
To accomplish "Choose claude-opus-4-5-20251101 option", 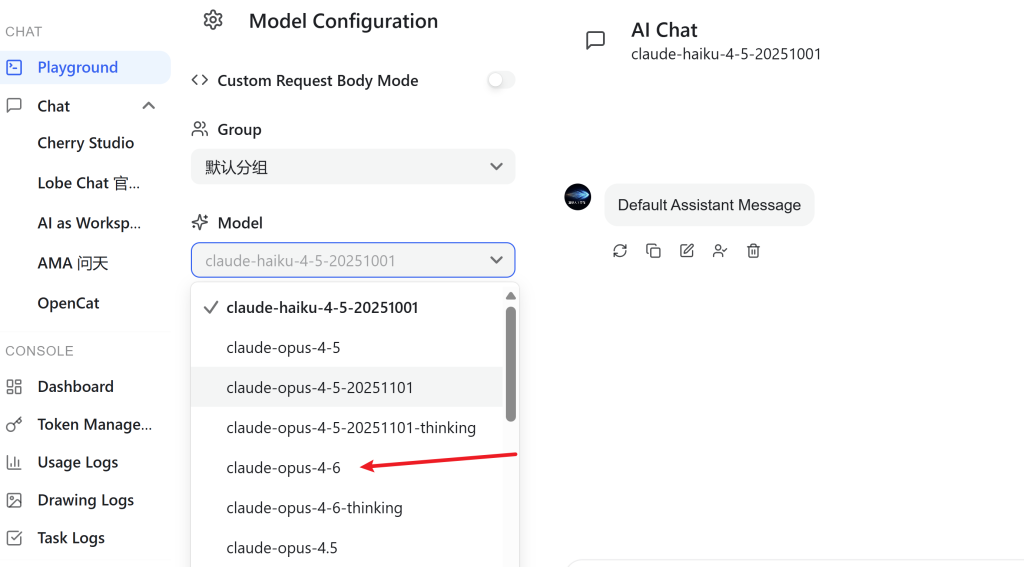I will pos(347,387).
